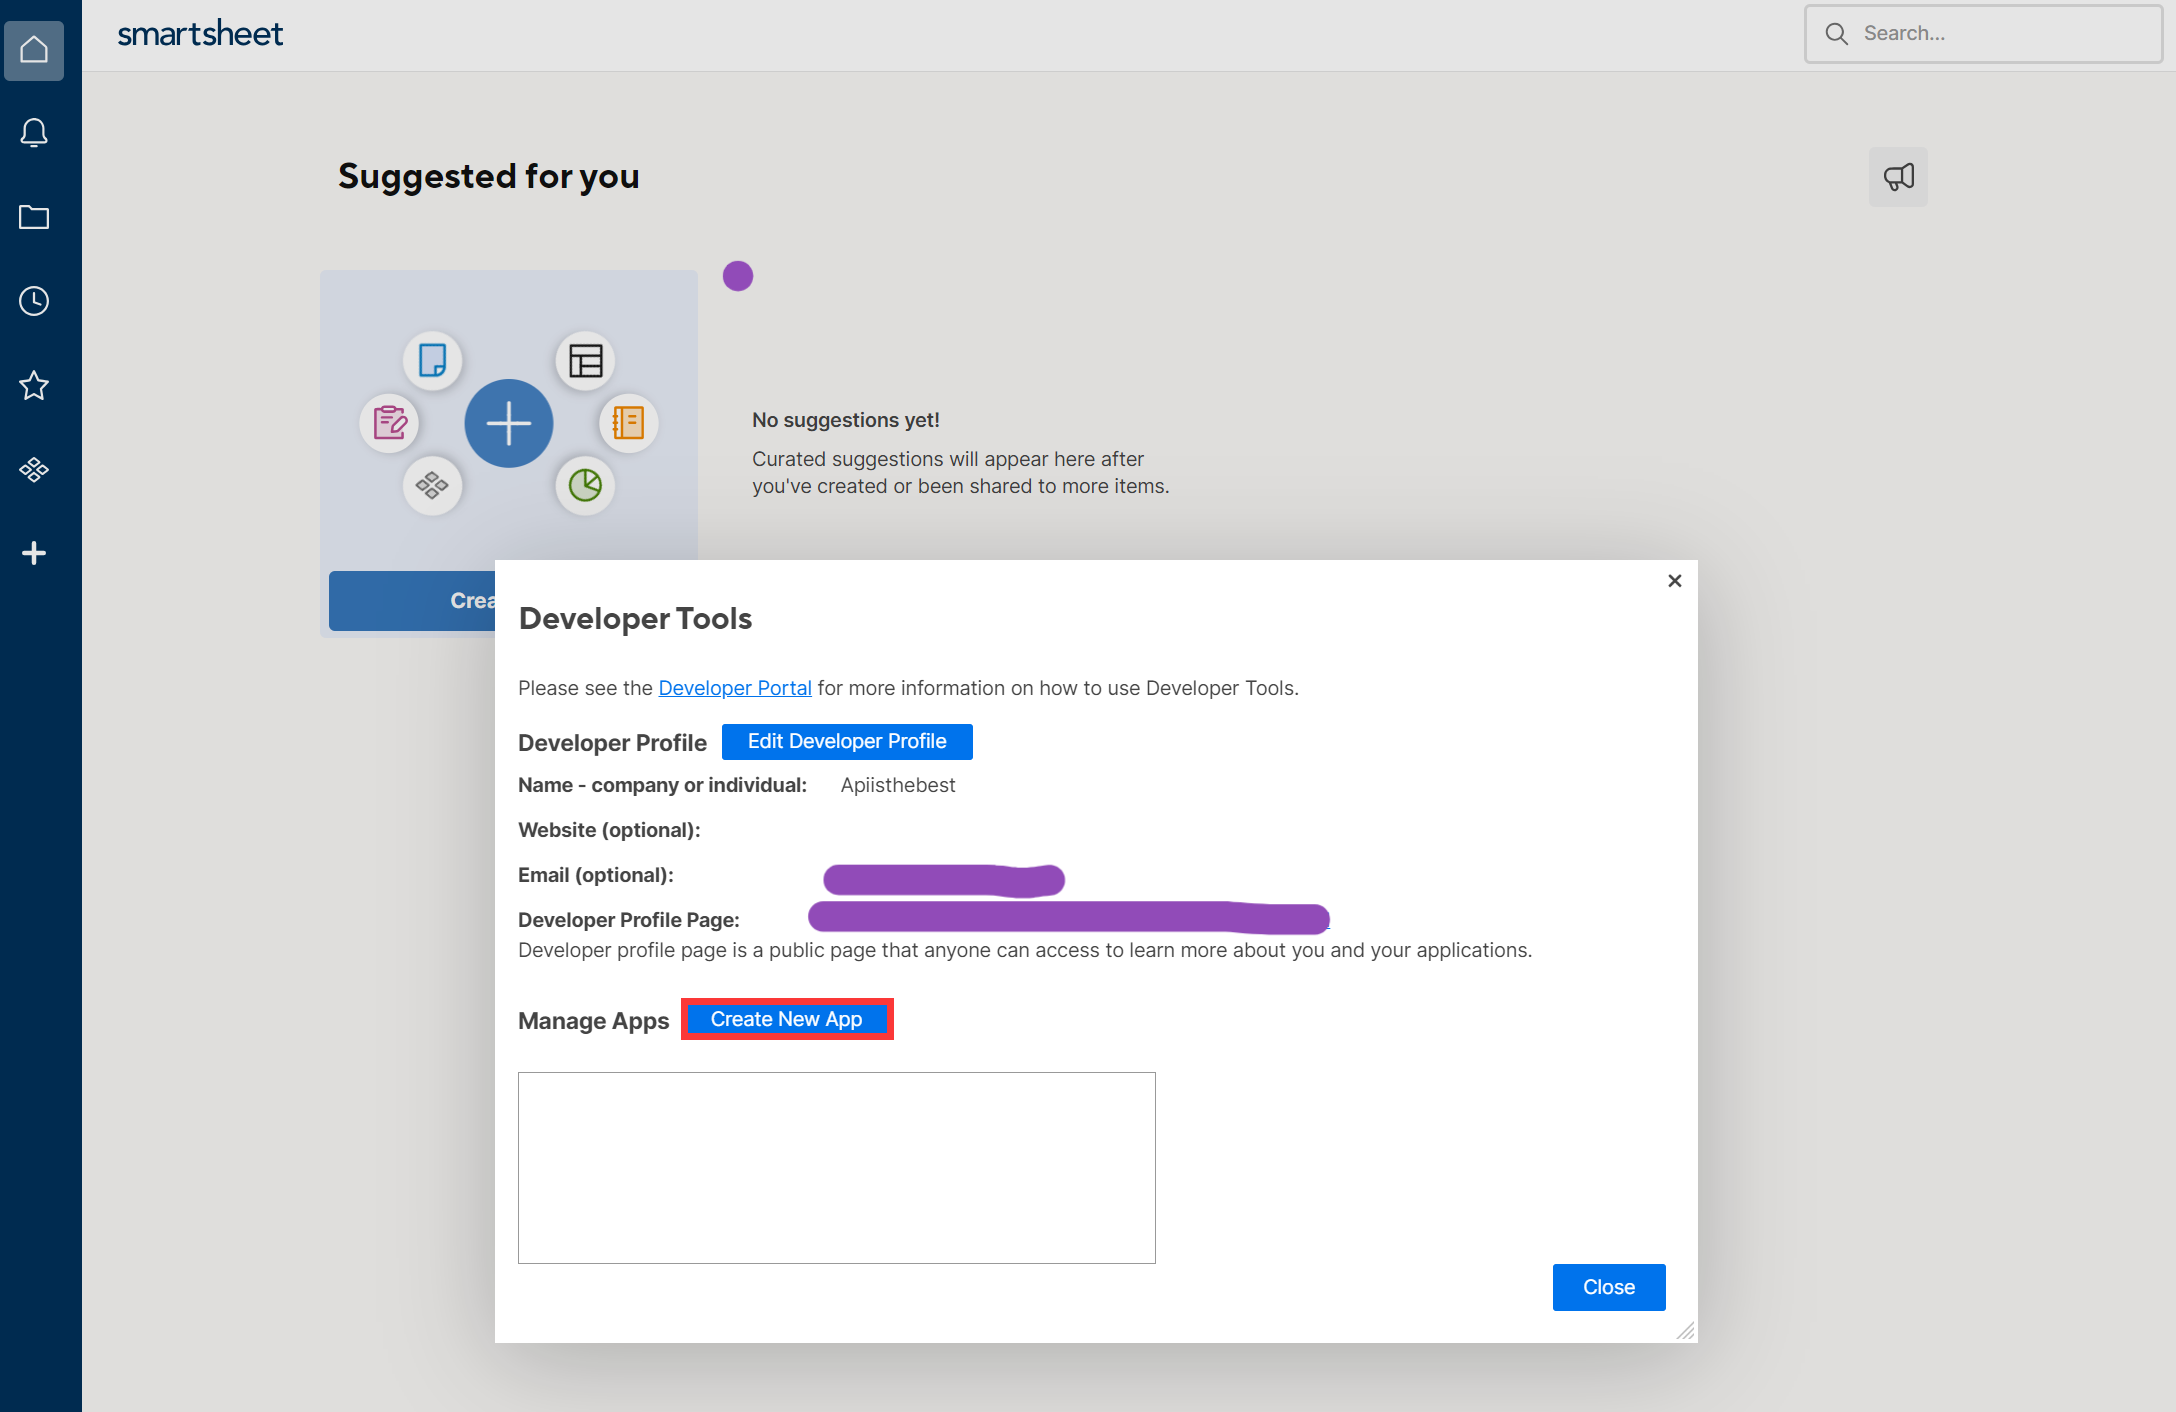Close Developer Tools dialog with X
The width and height of the screenshot is (2176, 1412).
click(1675, 581)
